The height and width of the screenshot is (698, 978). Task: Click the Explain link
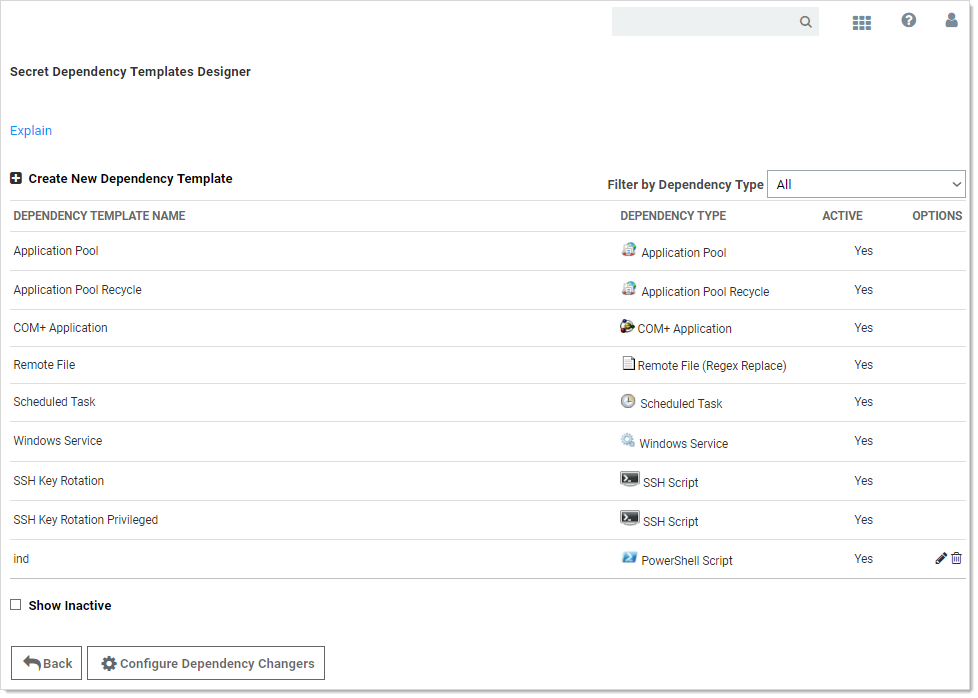pyautogui.click(x=31, y=131)
